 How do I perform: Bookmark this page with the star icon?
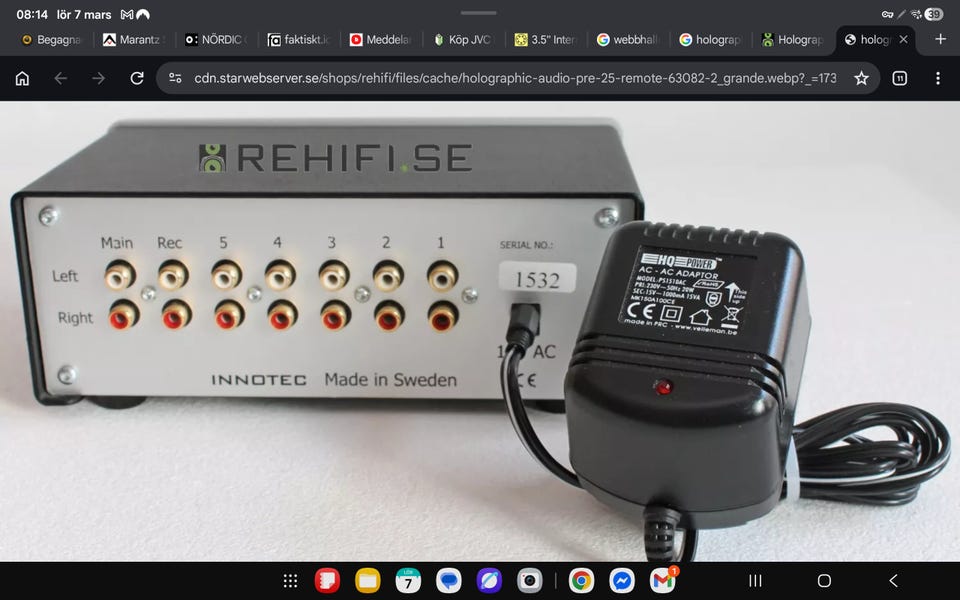(861, 78)
